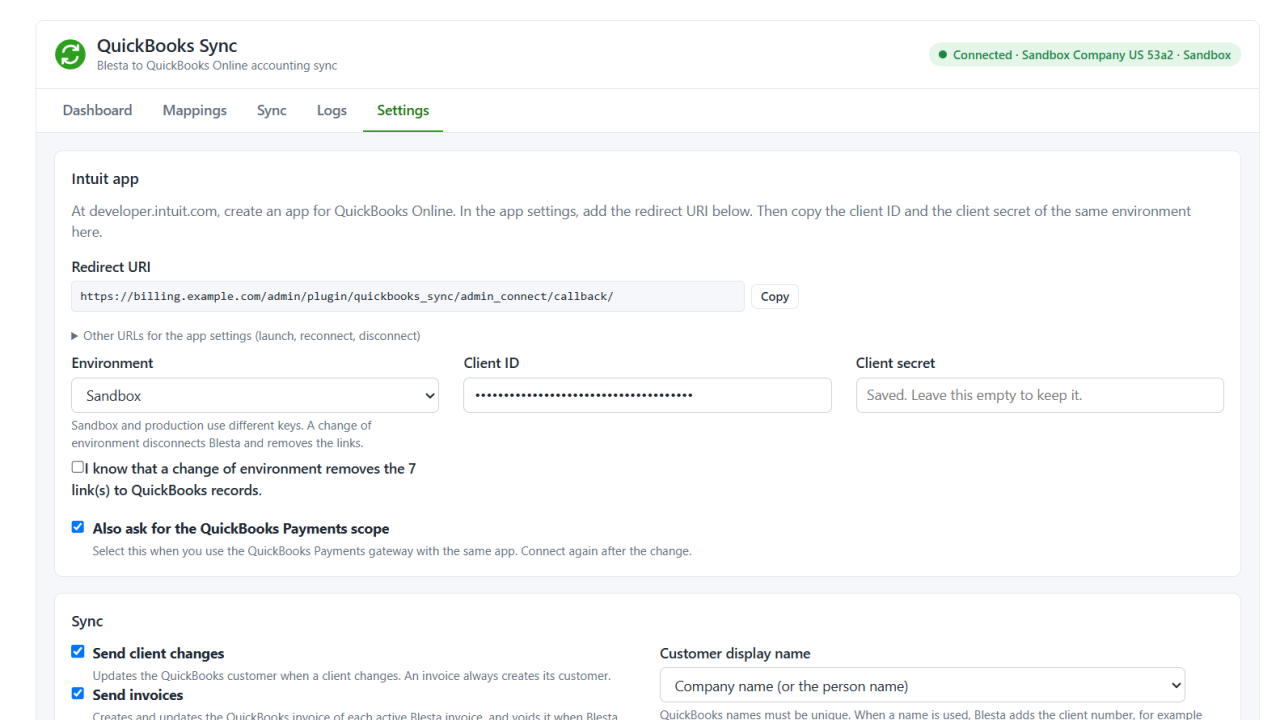The width and height of the screenshot is (1280, 720).
Task: Click the Customer display name label
Action: (x=735, y=653)
